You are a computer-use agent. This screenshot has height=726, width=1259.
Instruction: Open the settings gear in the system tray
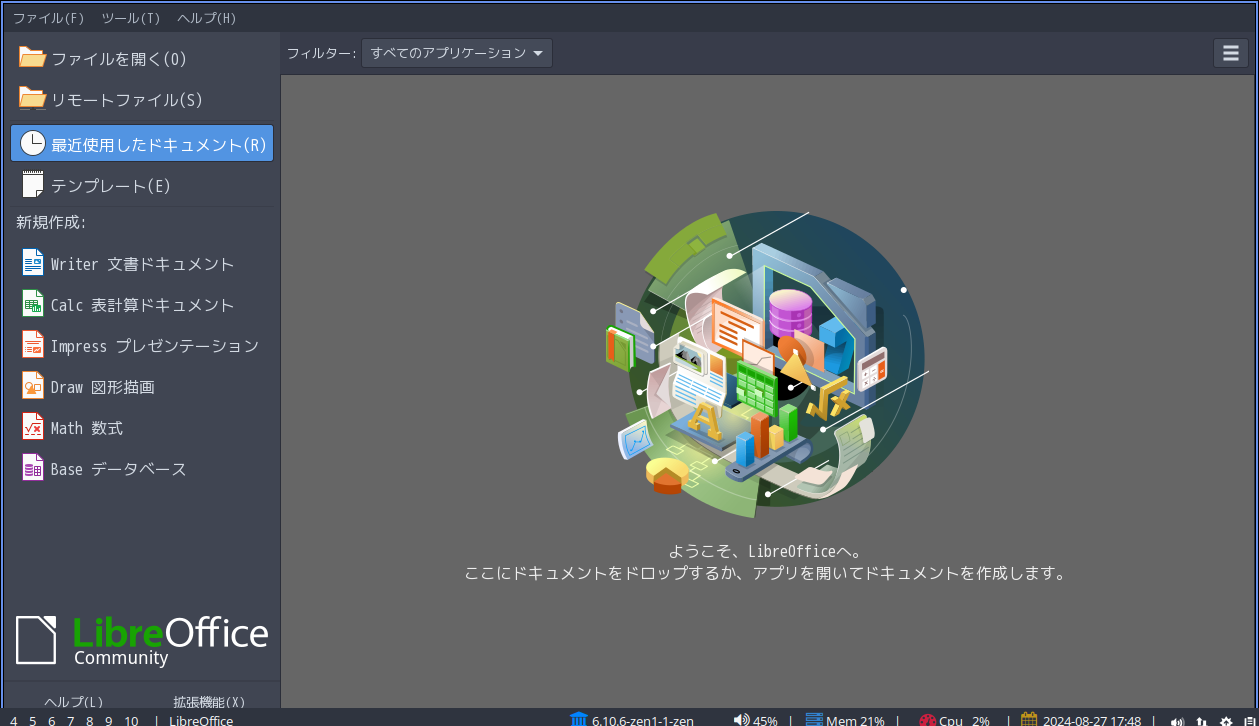click(x=1226, y=721)
